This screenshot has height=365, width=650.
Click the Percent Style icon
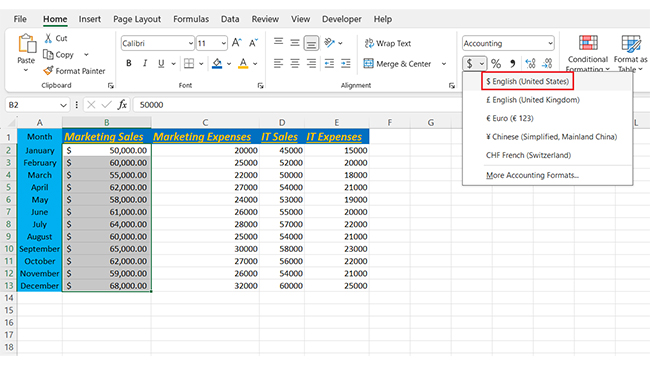click(x=496, y=63)
